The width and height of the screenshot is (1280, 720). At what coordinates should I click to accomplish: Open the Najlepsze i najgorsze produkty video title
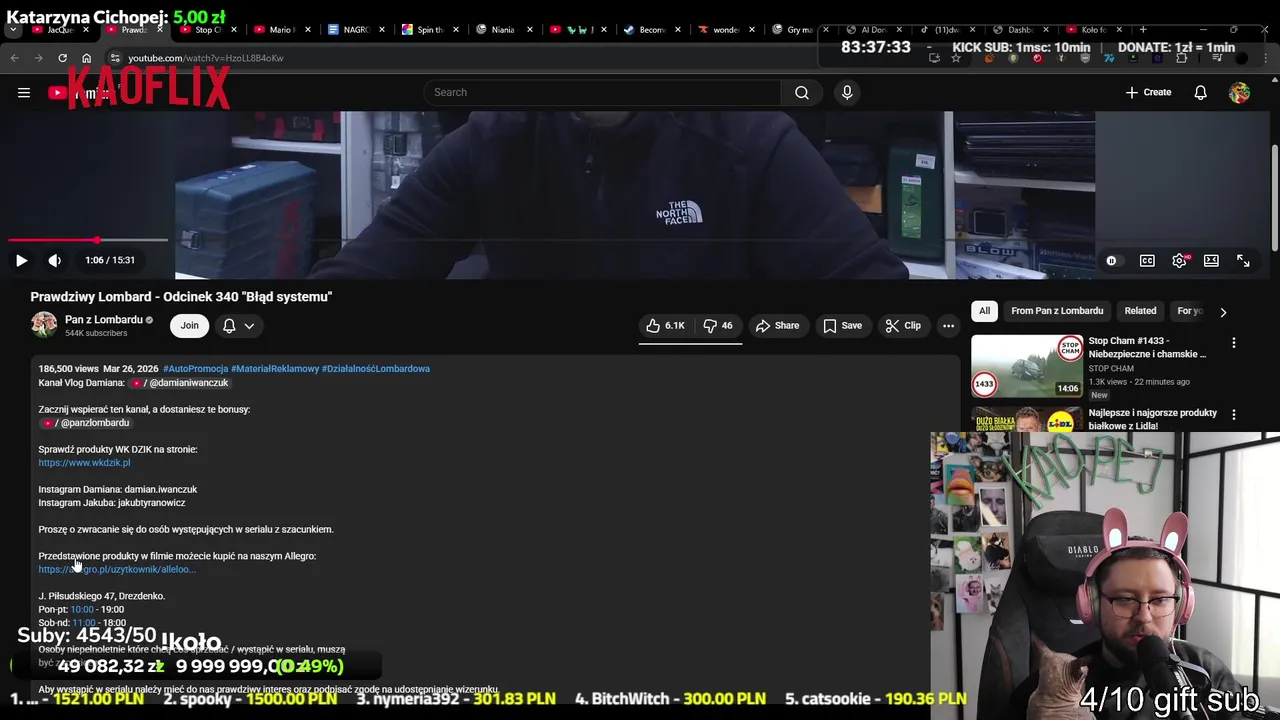(x=1152, y=419)
